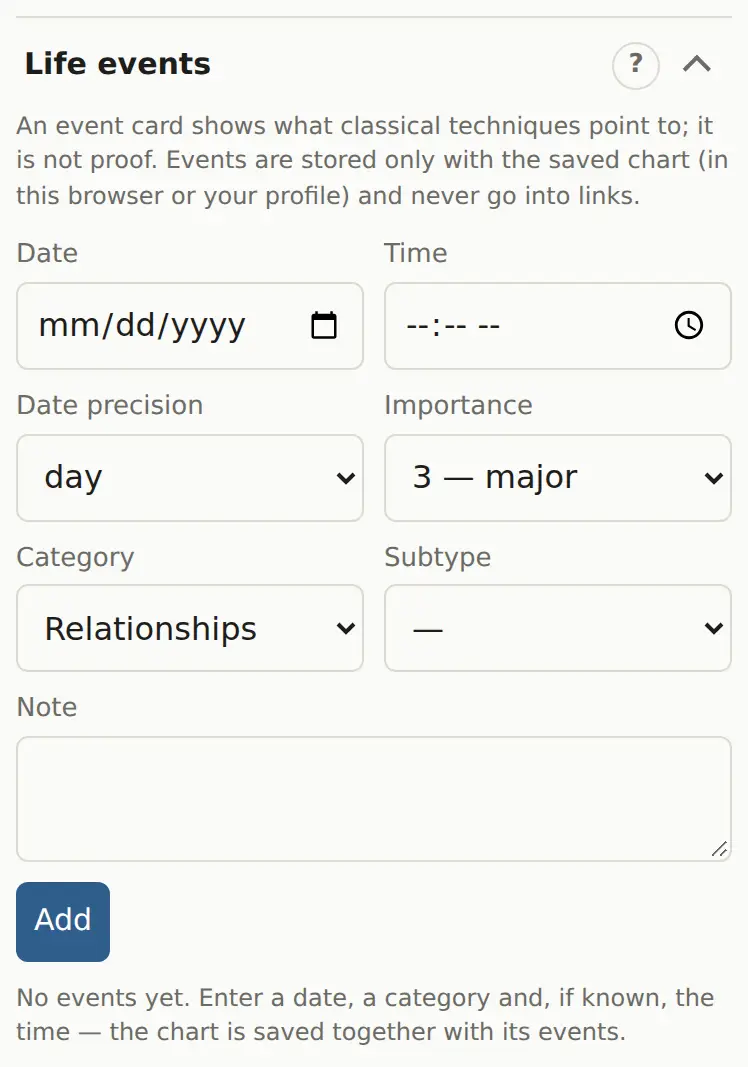Image resolution: width=748 pixels, height=1067 pixels.
Task: Select the hours segment of Time field
Action: [417, 326]
